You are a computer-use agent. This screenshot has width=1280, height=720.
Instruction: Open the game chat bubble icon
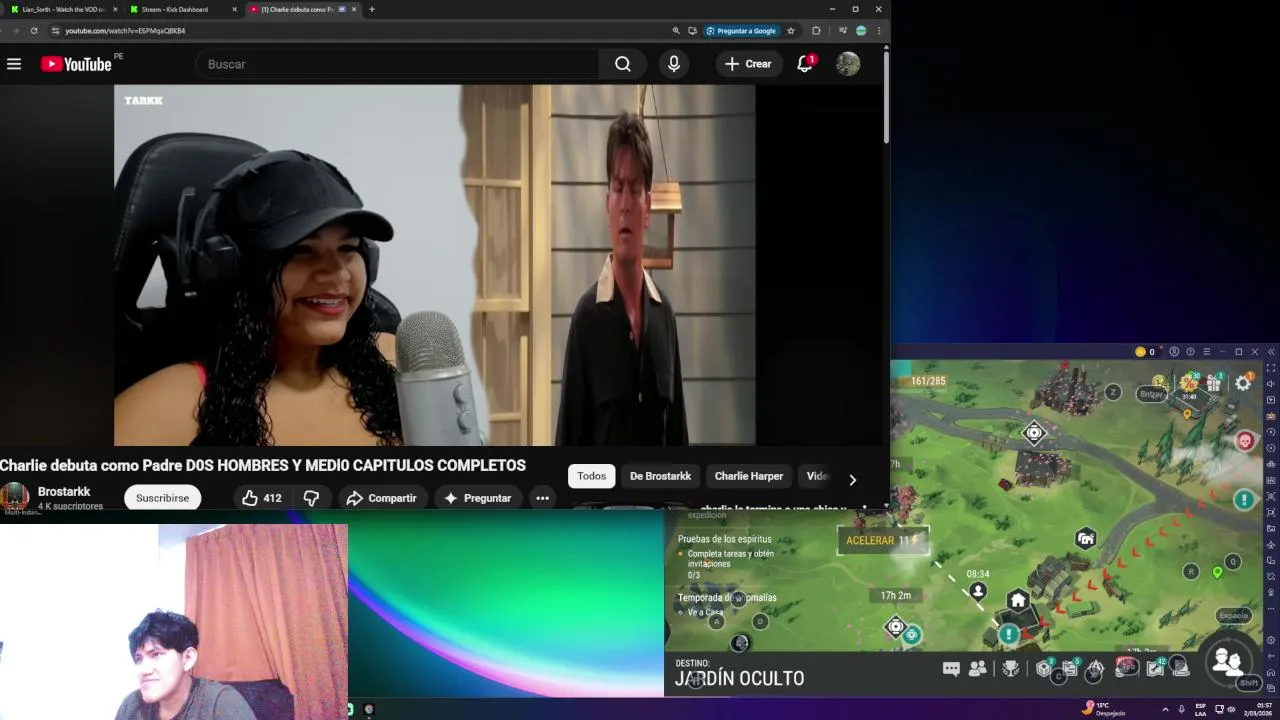pyautogui.click(x=951, y=668)
